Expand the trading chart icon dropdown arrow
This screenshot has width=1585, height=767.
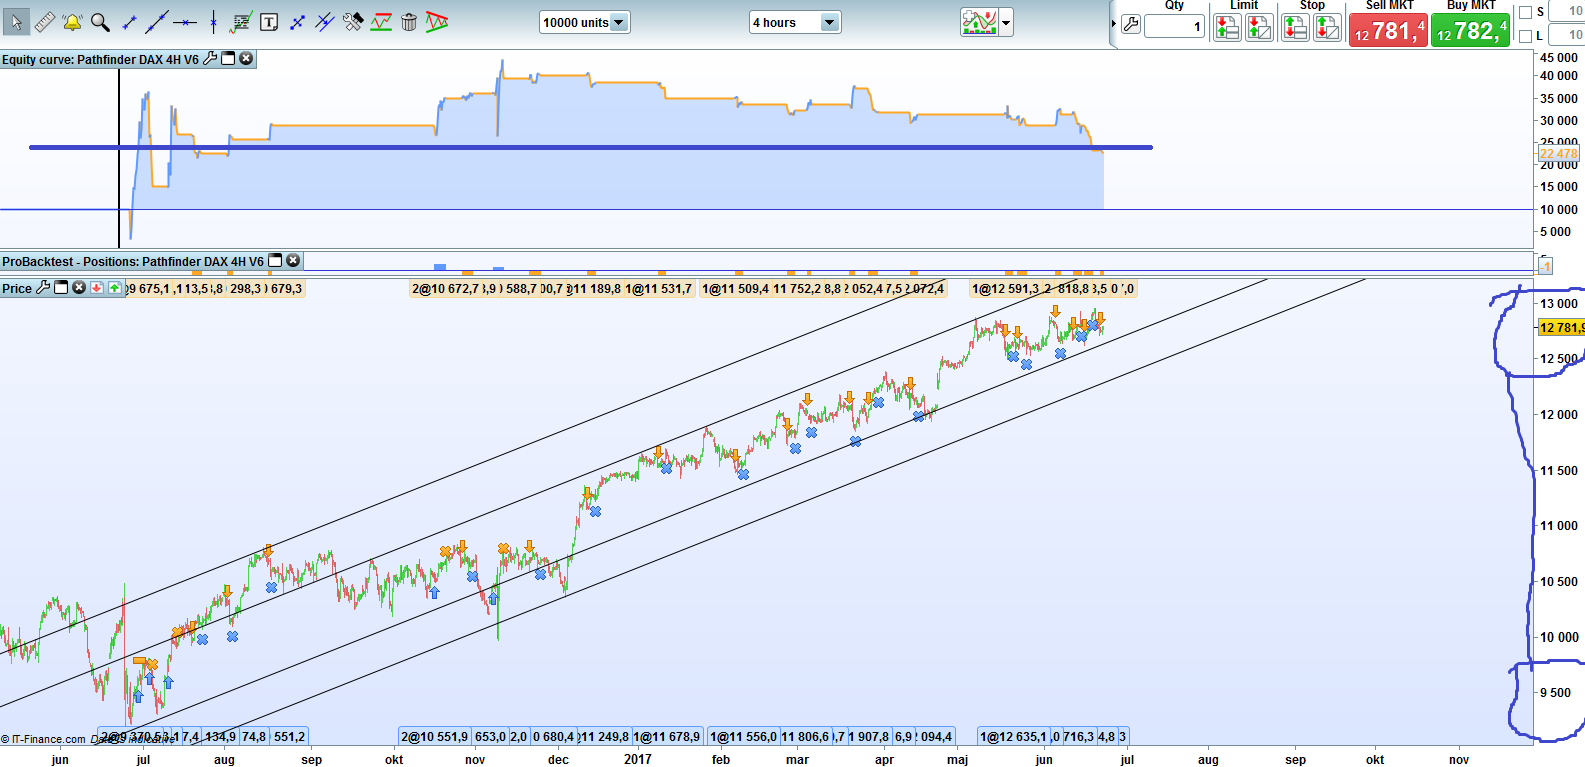tap(1006, 22)
